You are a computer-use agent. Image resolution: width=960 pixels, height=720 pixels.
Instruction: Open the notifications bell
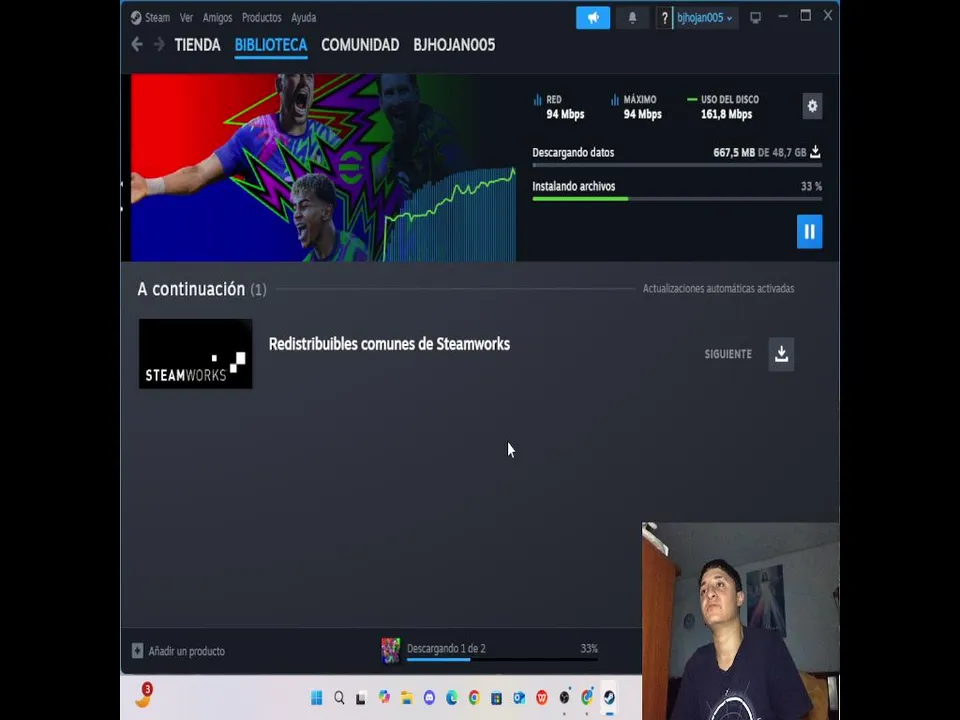point(632,18)
